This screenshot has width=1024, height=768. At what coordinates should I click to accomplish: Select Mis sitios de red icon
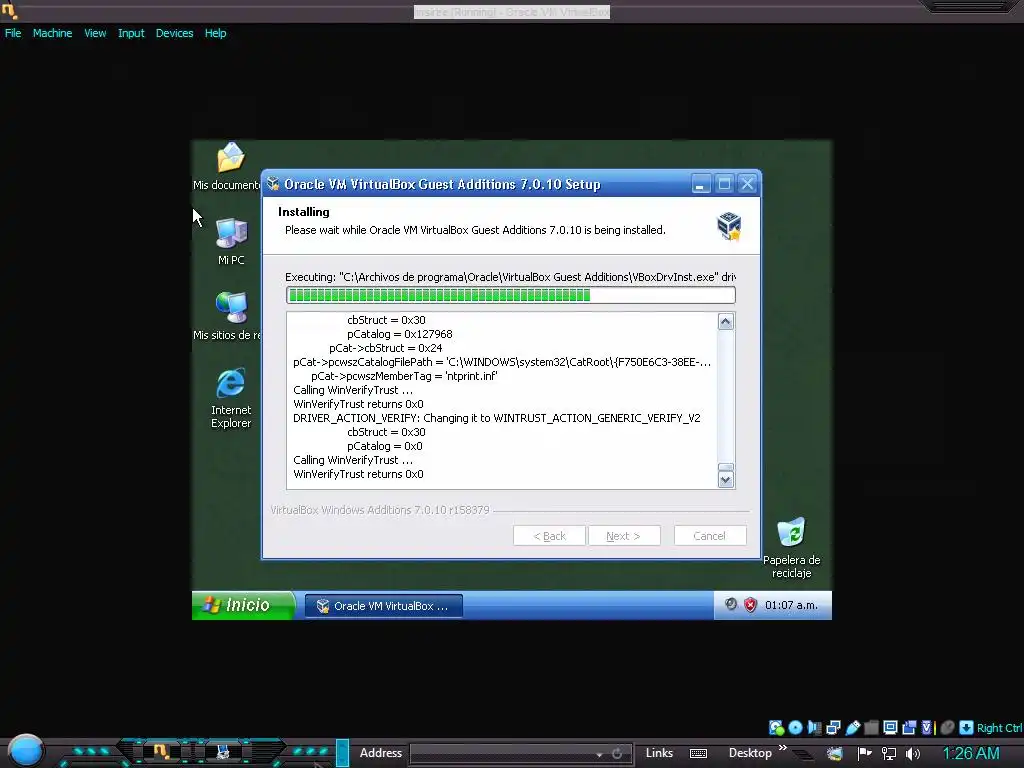coord(229,316)
